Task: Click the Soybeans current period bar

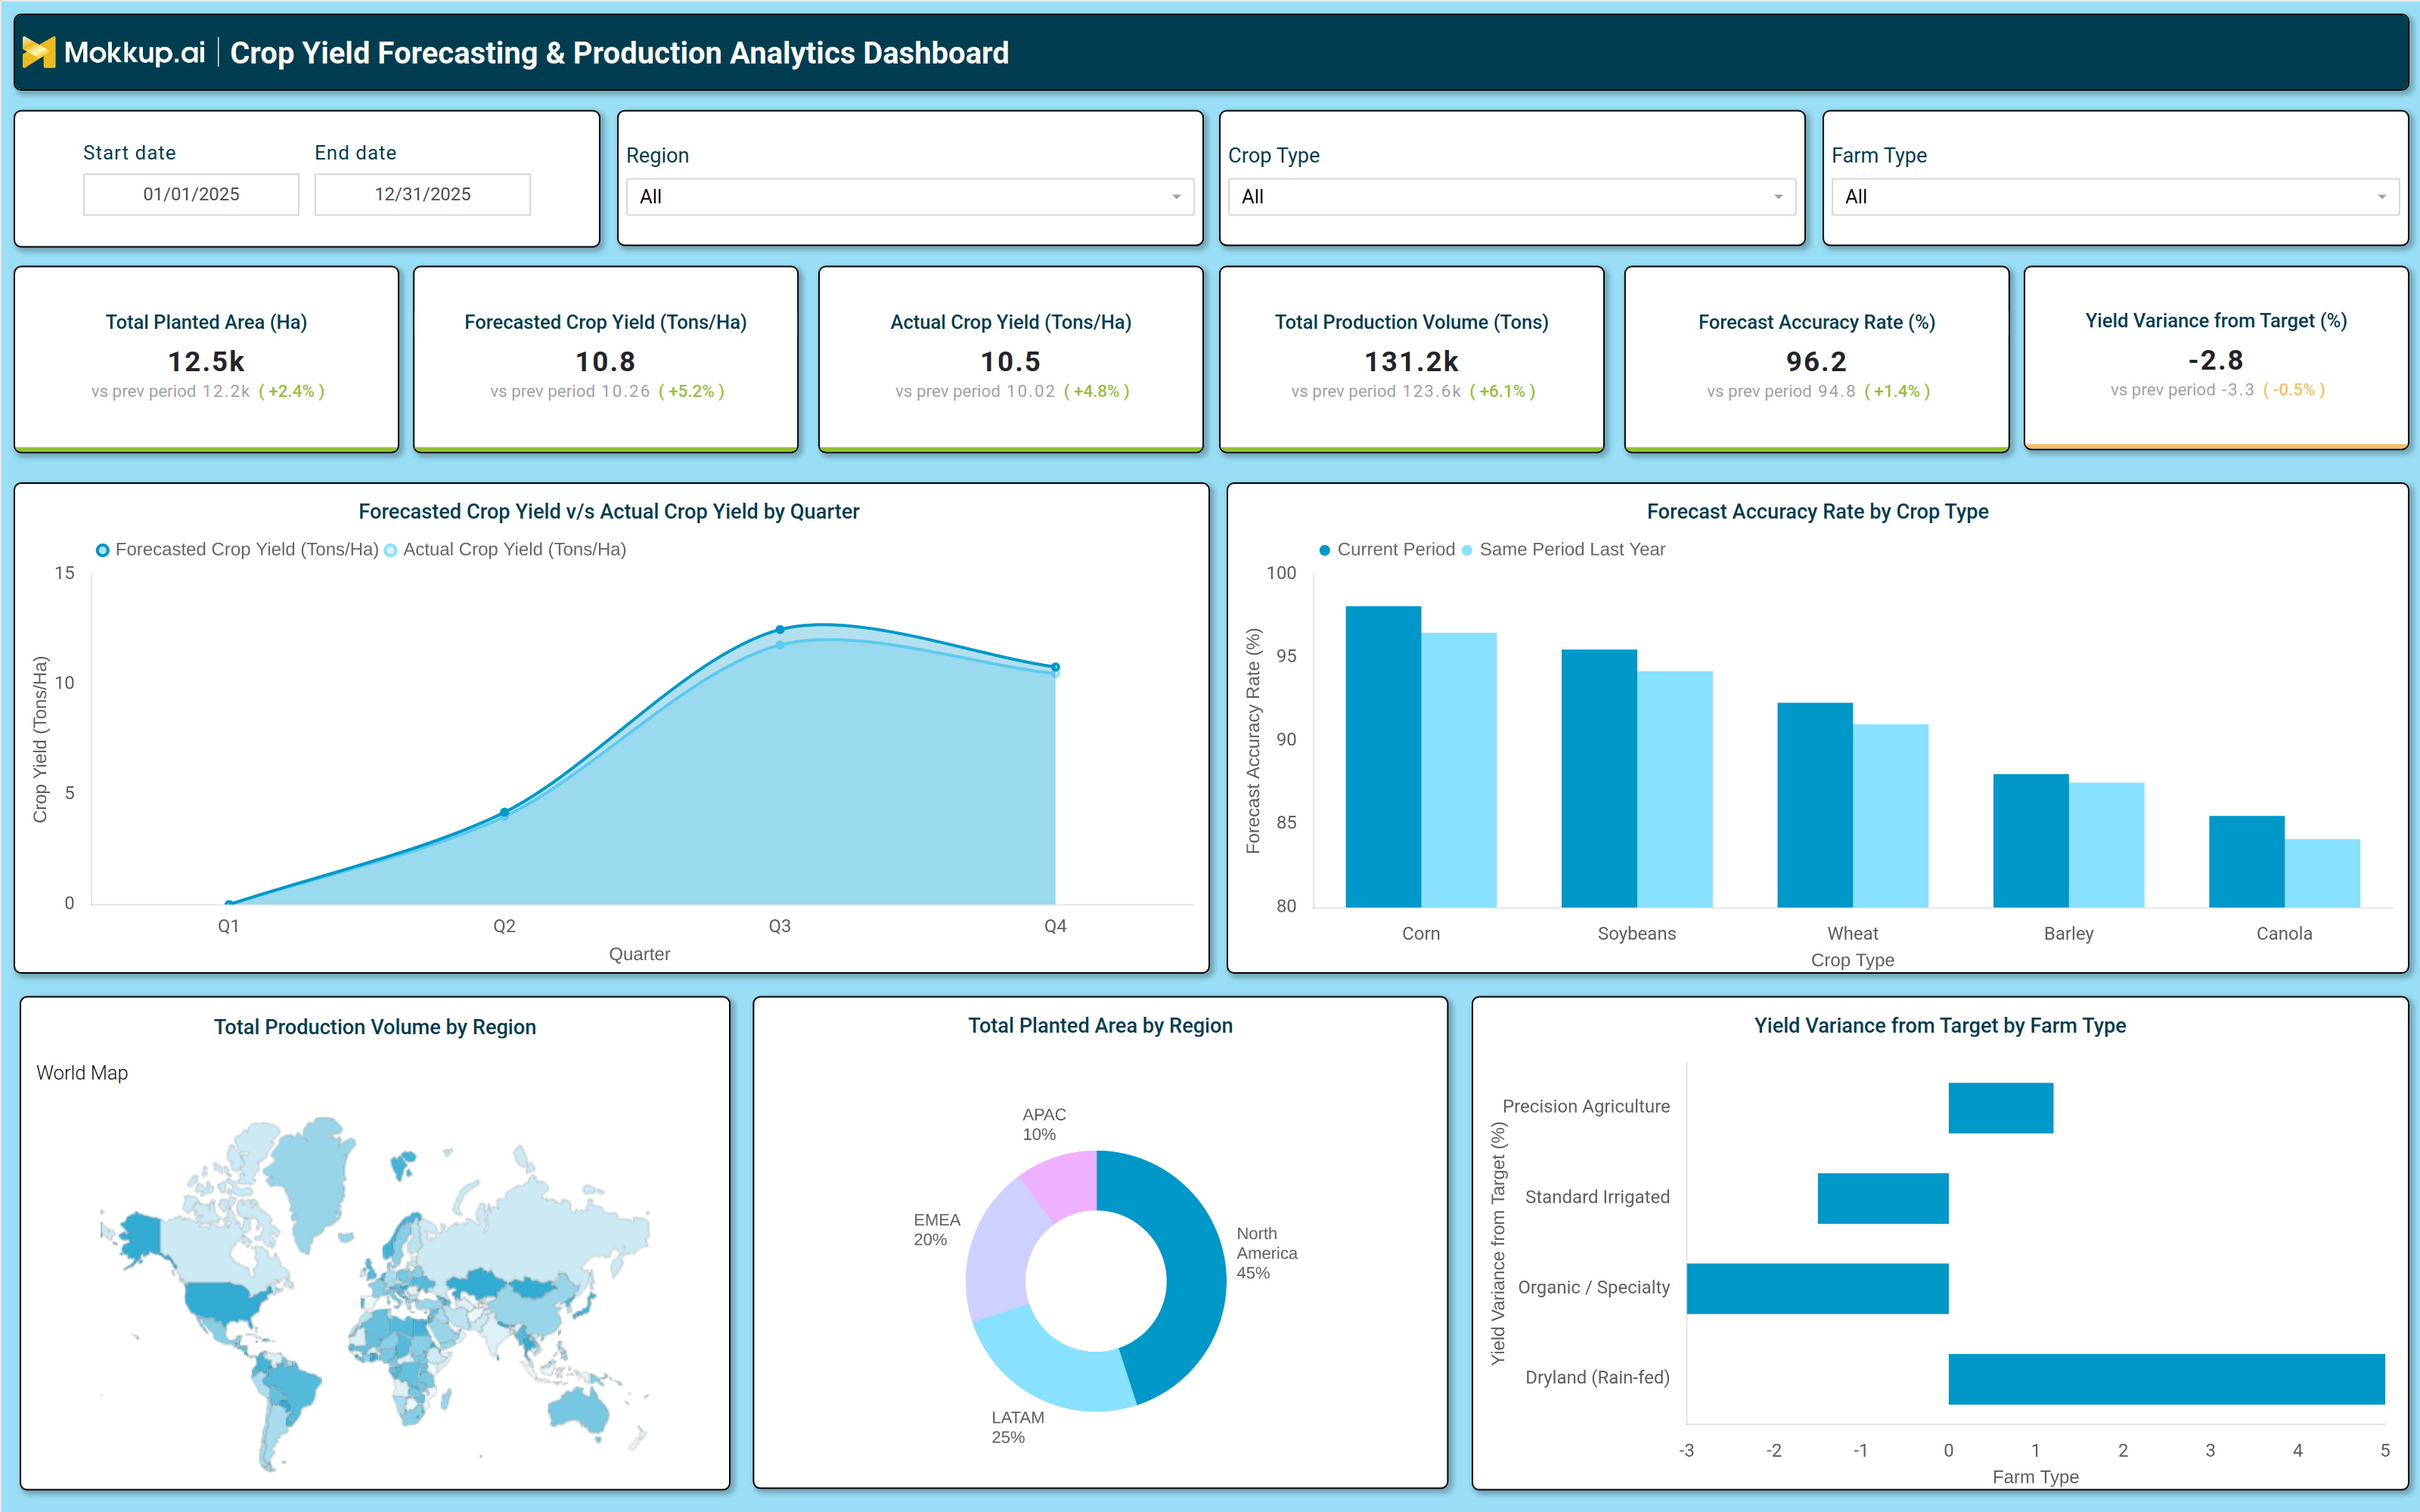Action: [x=1599, y=778]
